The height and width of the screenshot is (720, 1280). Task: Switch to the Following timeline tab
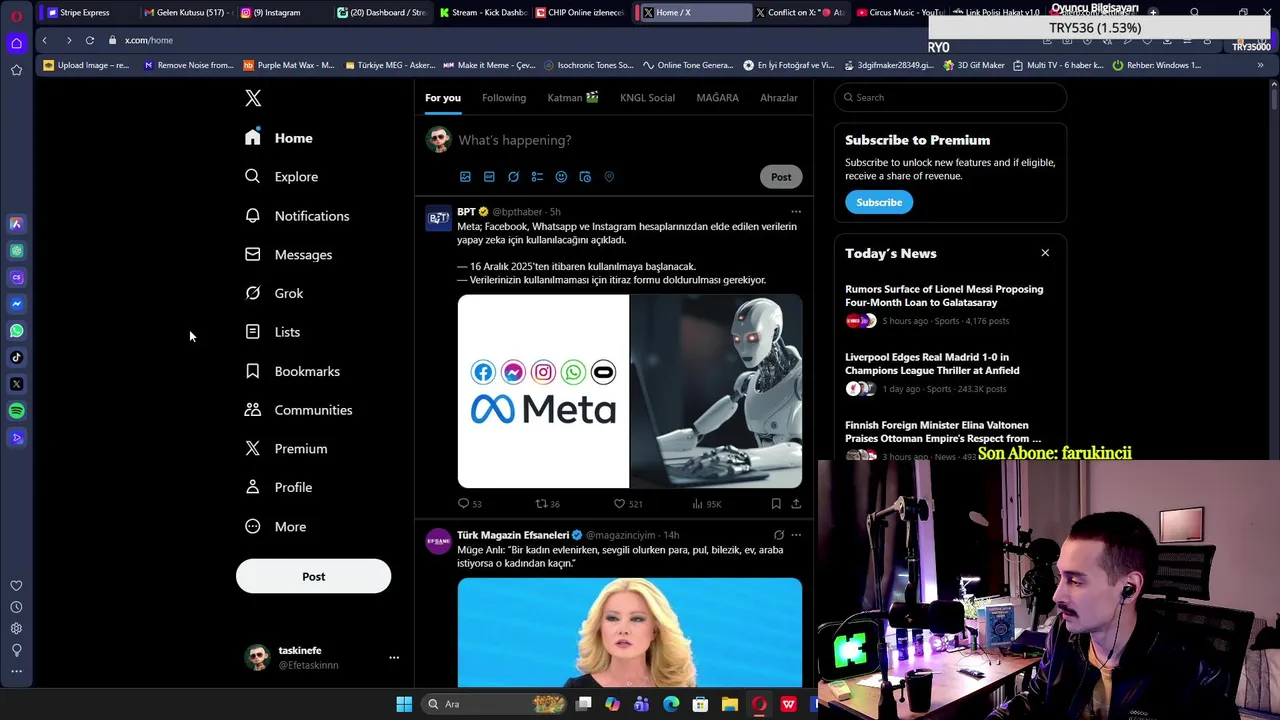click(x=504, y=98)
